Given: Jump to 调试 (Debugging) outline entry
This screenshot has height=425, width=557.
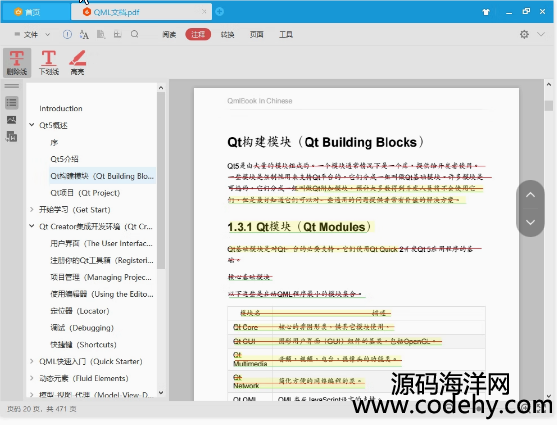Looking at the screenshot, I should point(82,328).
